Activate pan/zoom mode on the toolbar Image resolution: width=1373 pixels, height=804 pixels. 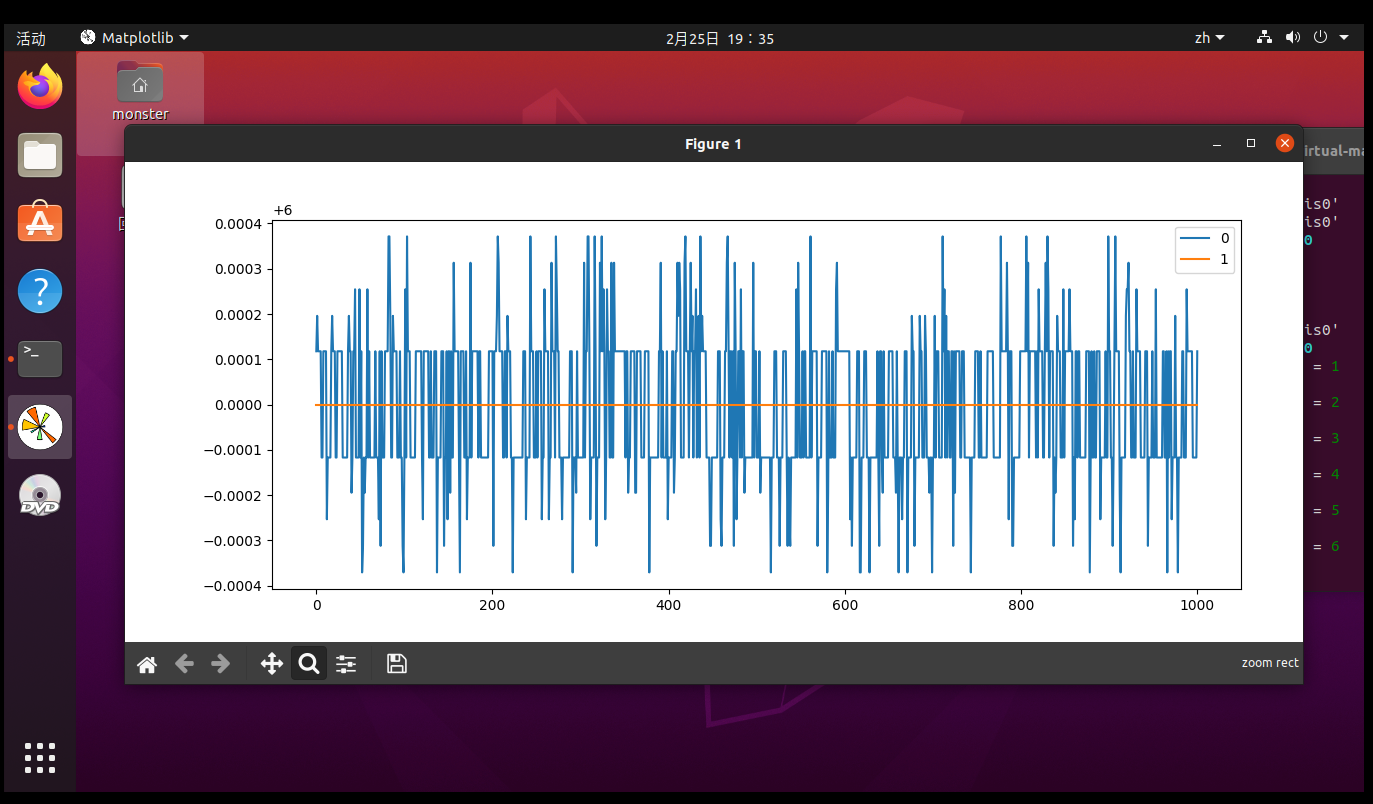point(271,663)
